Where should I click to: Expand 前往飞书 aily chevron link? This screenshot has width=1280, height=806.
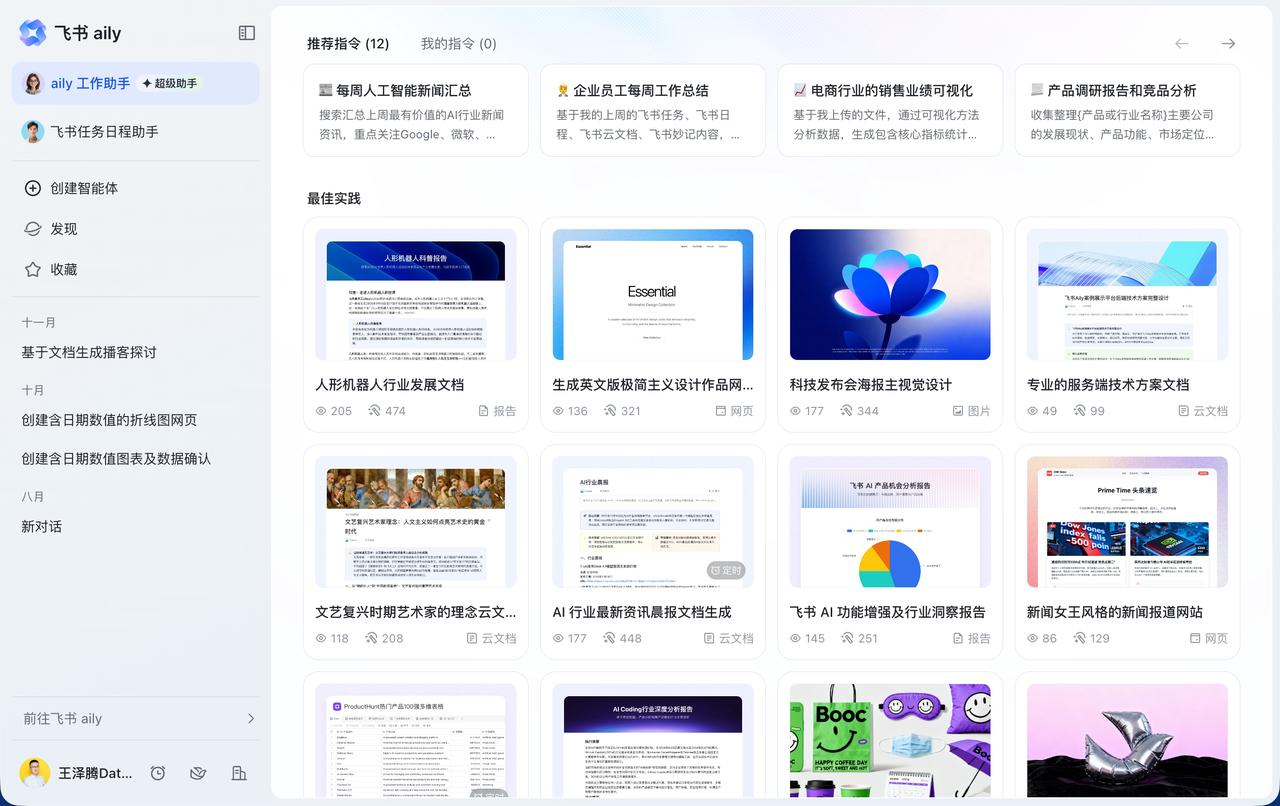(x=250, y=718)
